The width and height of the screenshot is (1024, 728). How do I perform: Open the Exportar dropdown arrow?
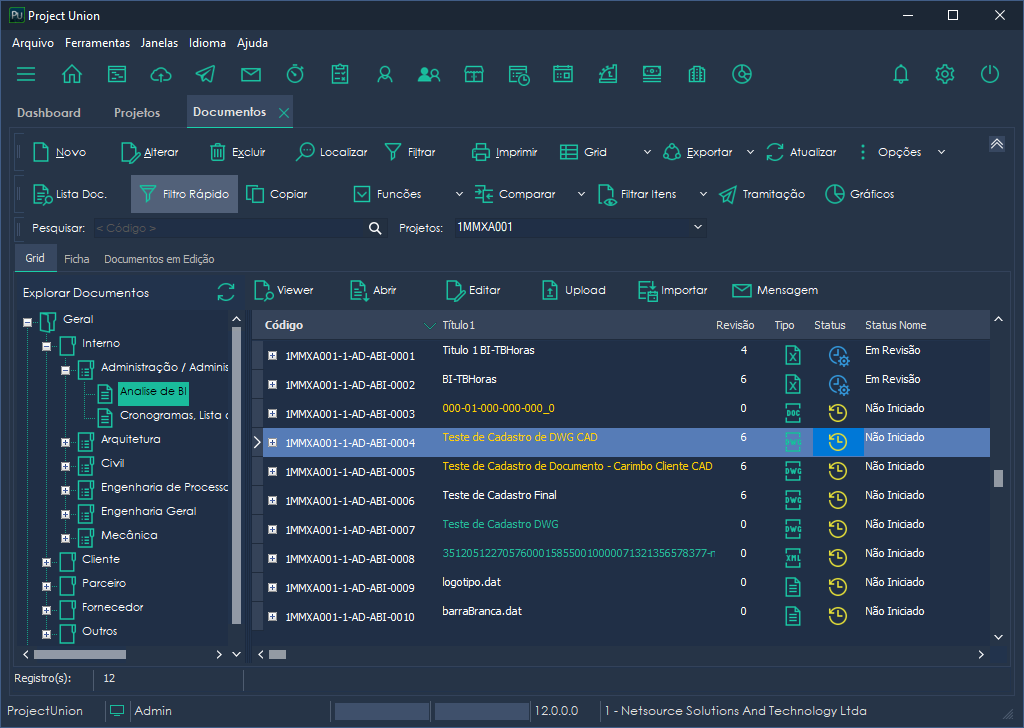click(750, 152)
